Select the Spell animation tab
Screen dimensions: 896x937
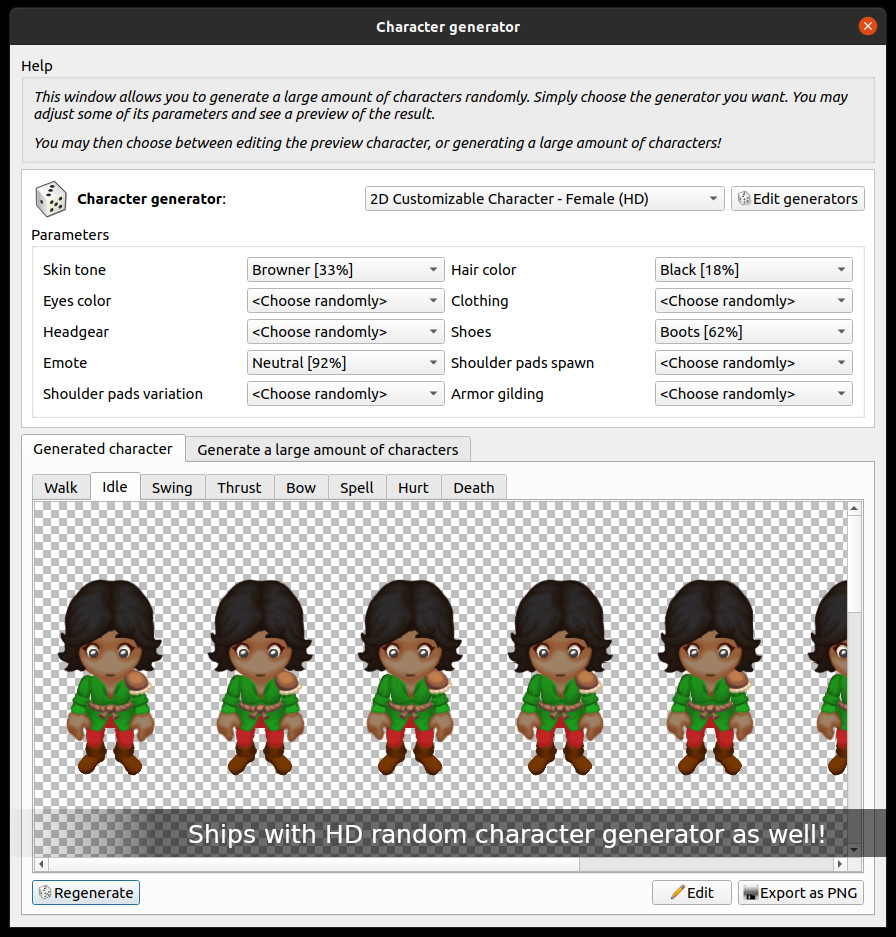click(356, 487)
